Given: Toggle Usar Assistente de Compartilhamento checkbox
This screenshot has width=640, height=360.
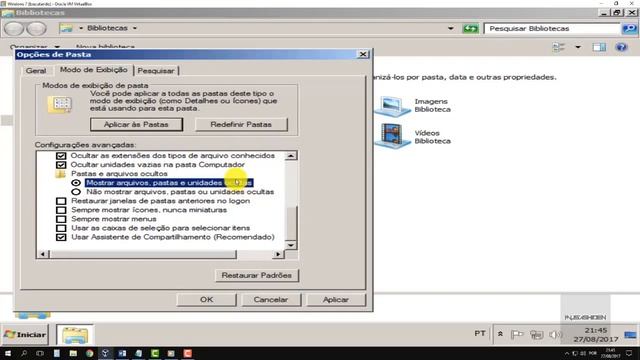Looking at the screenshot, I should tap(61, 237).
